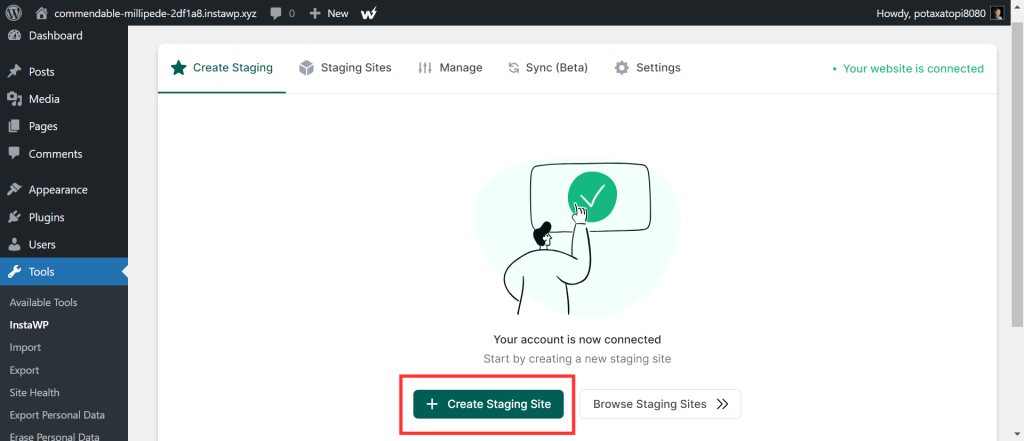Click the scrollbar down arrow

pos(1017,434)
